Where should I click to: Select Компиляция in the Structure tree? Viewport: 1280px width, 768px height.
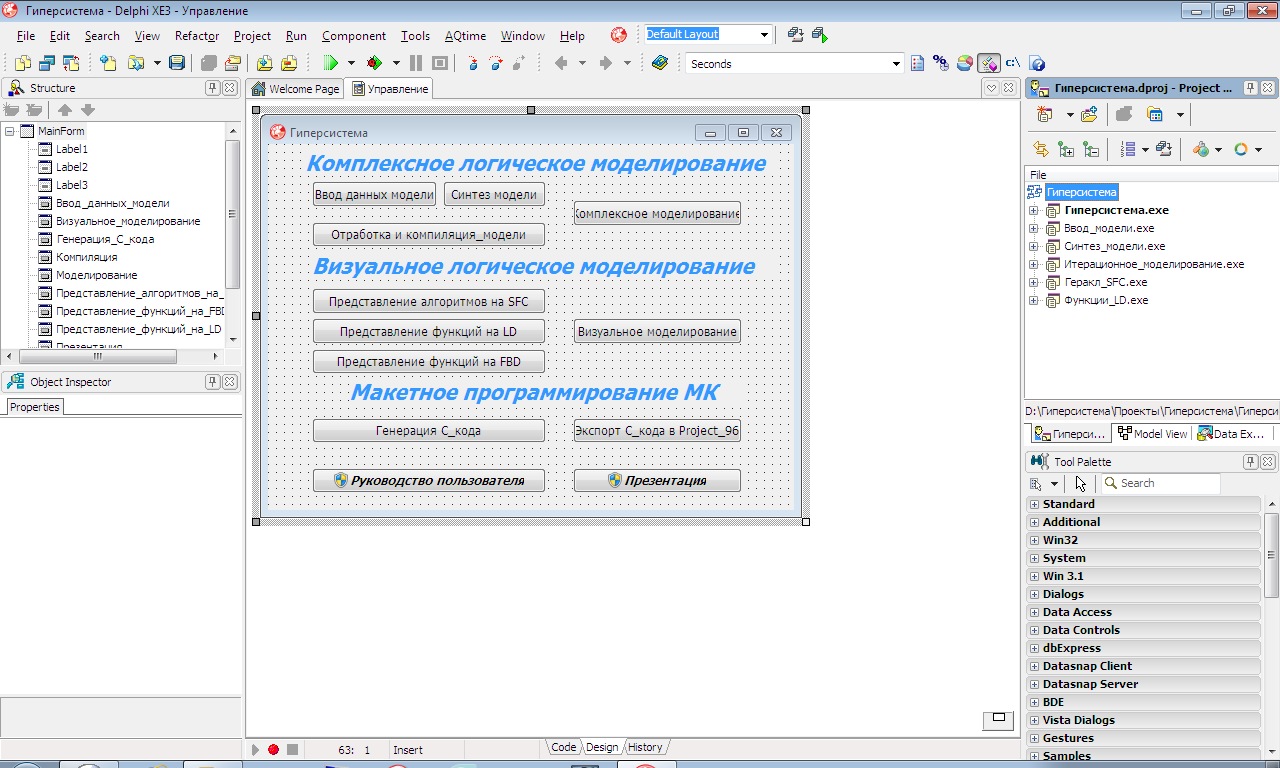(86, 257)
